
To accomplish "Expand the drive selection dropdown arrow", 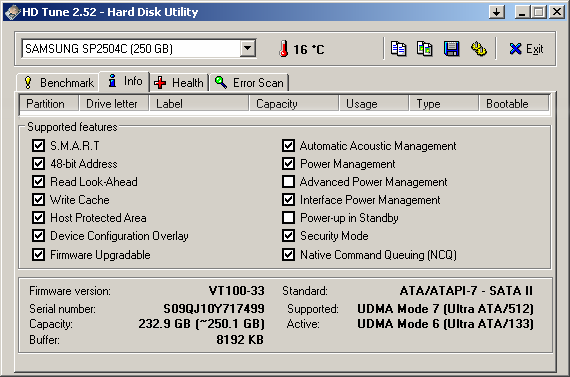I will [x=248, y=48].
